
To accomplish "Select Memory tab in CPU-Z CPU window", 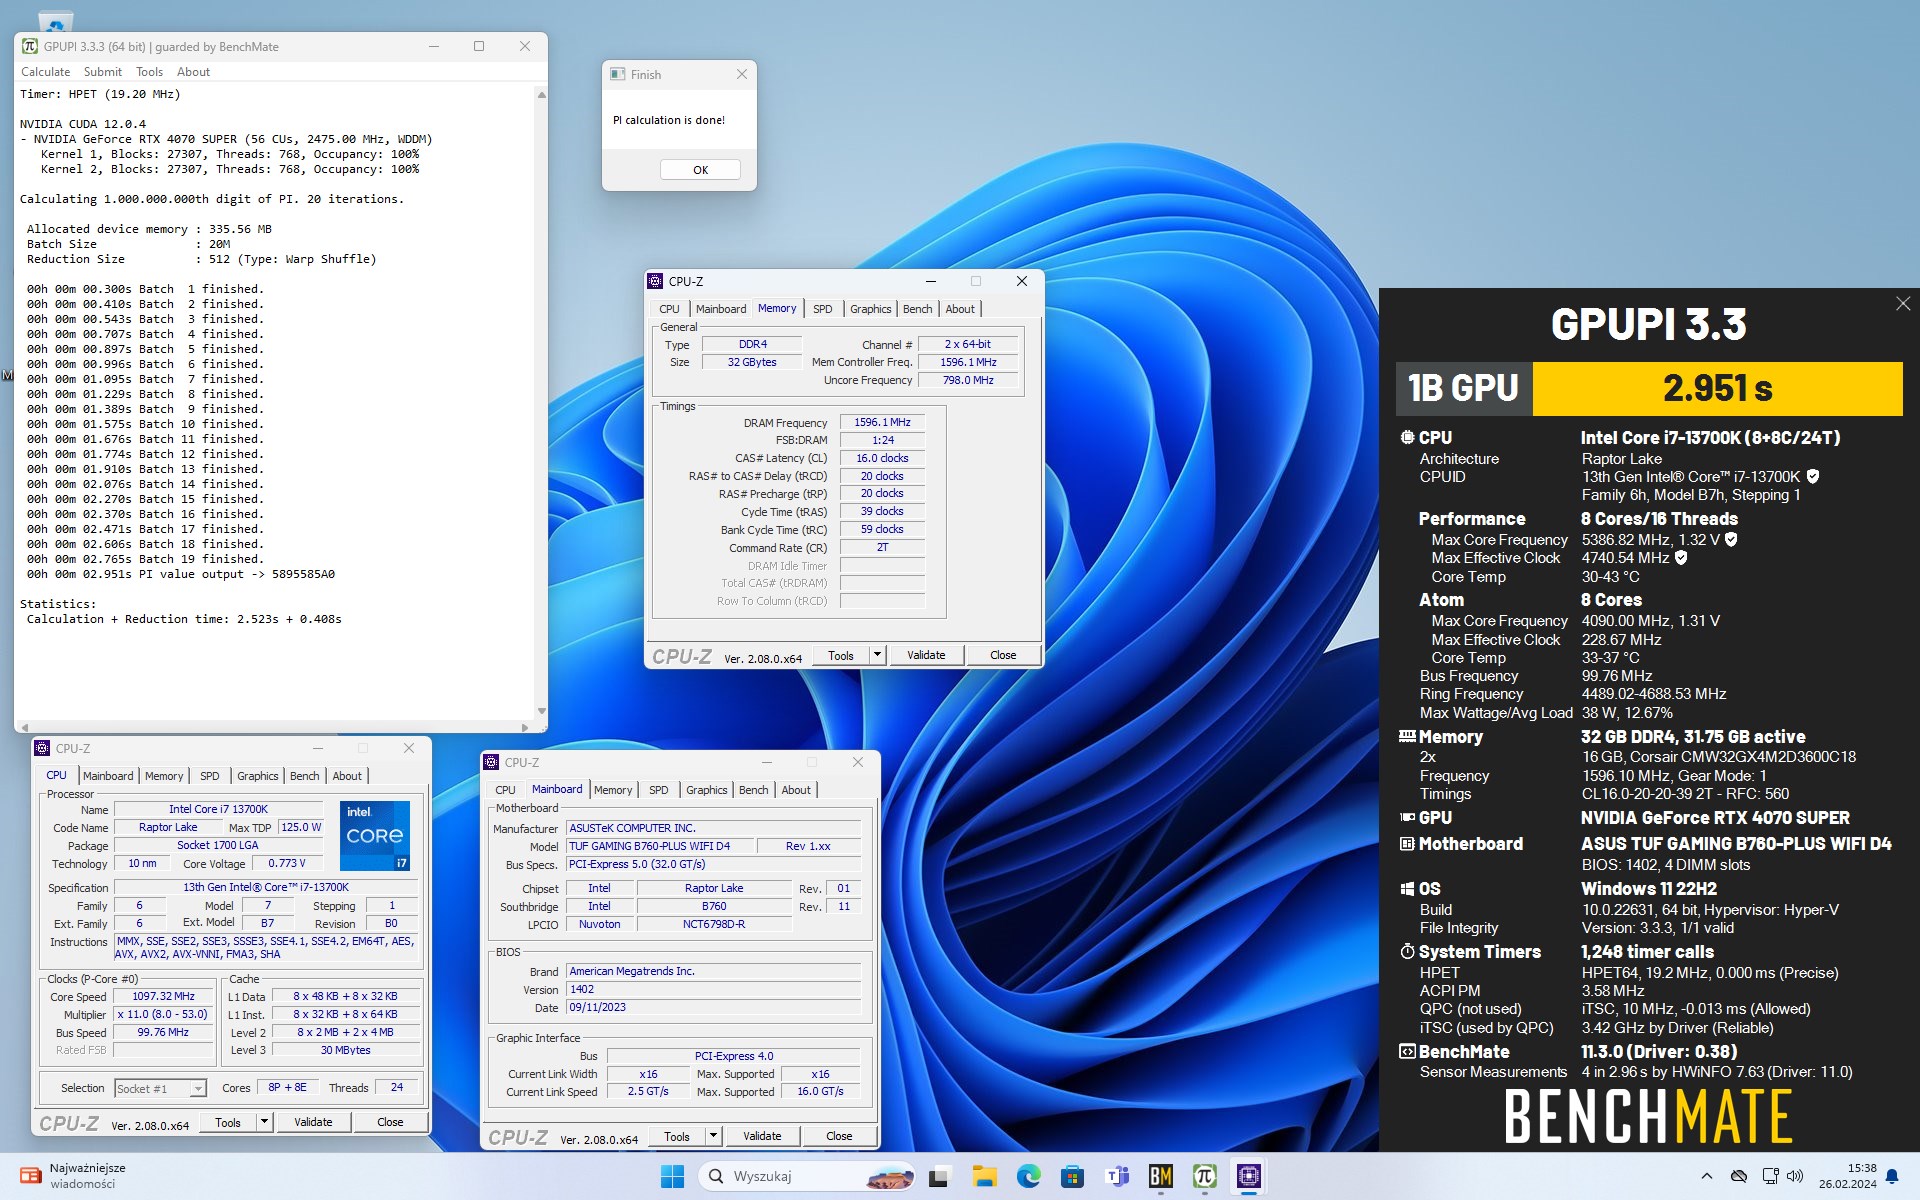I will point(164,776).
